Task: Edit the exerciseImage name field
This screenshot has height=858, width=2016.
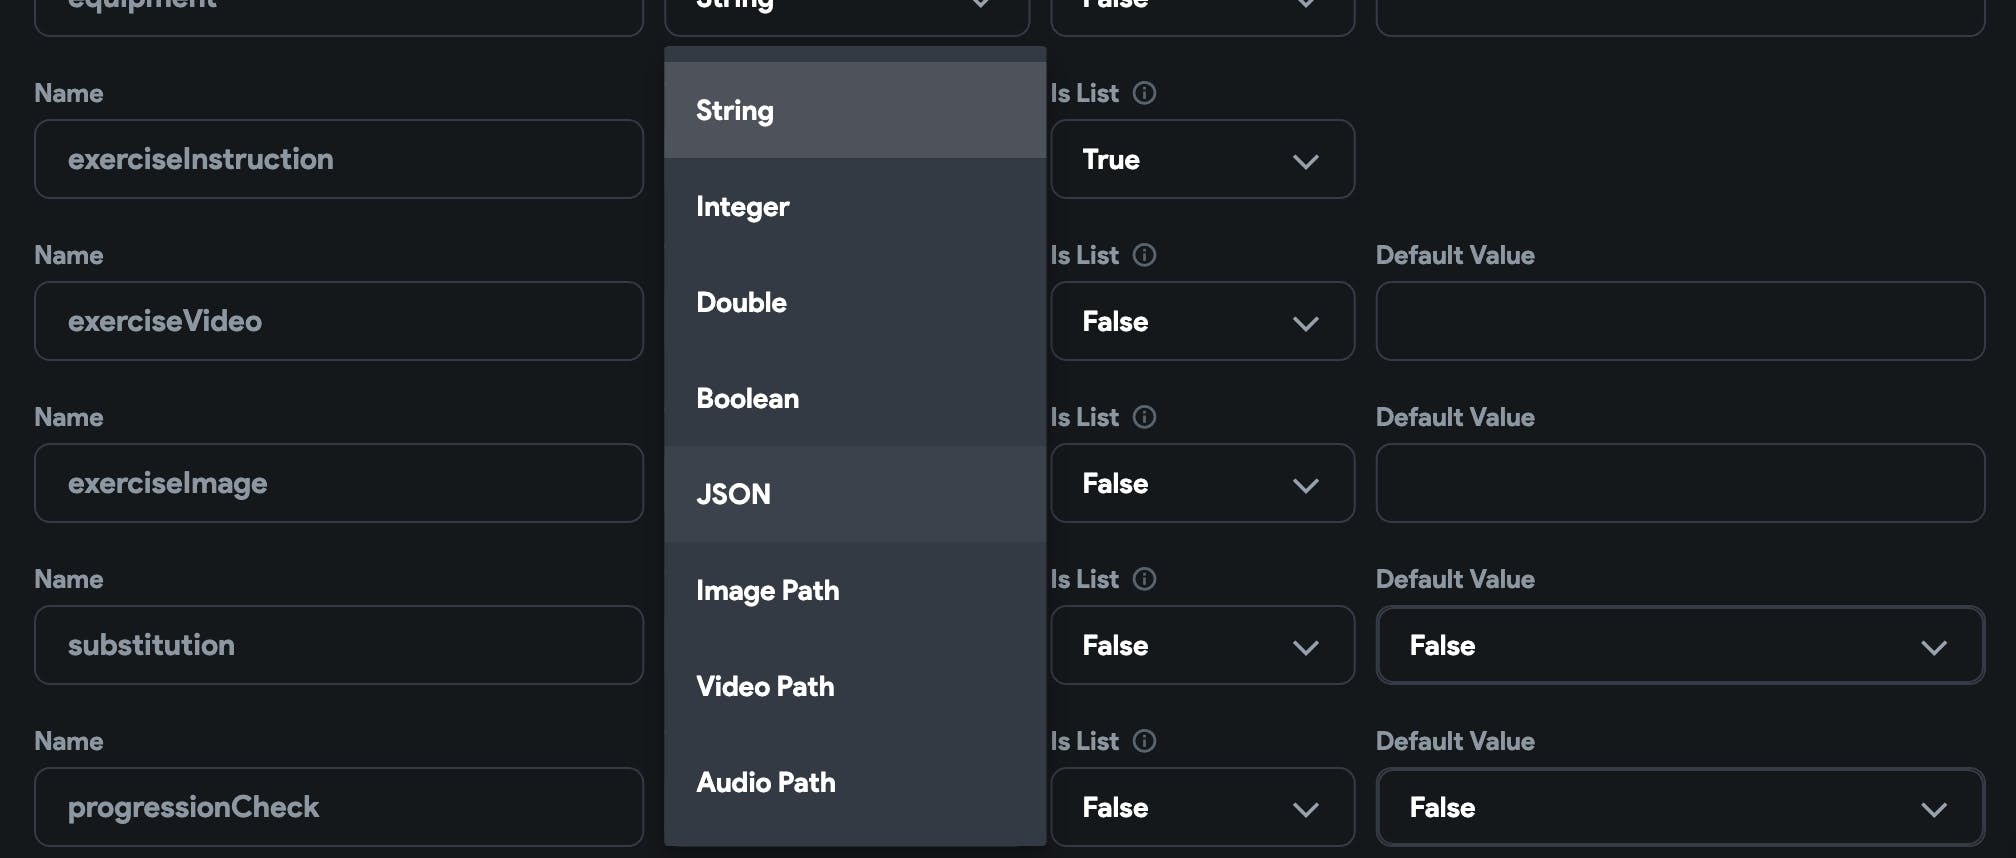Action: [x=339, y=483]
